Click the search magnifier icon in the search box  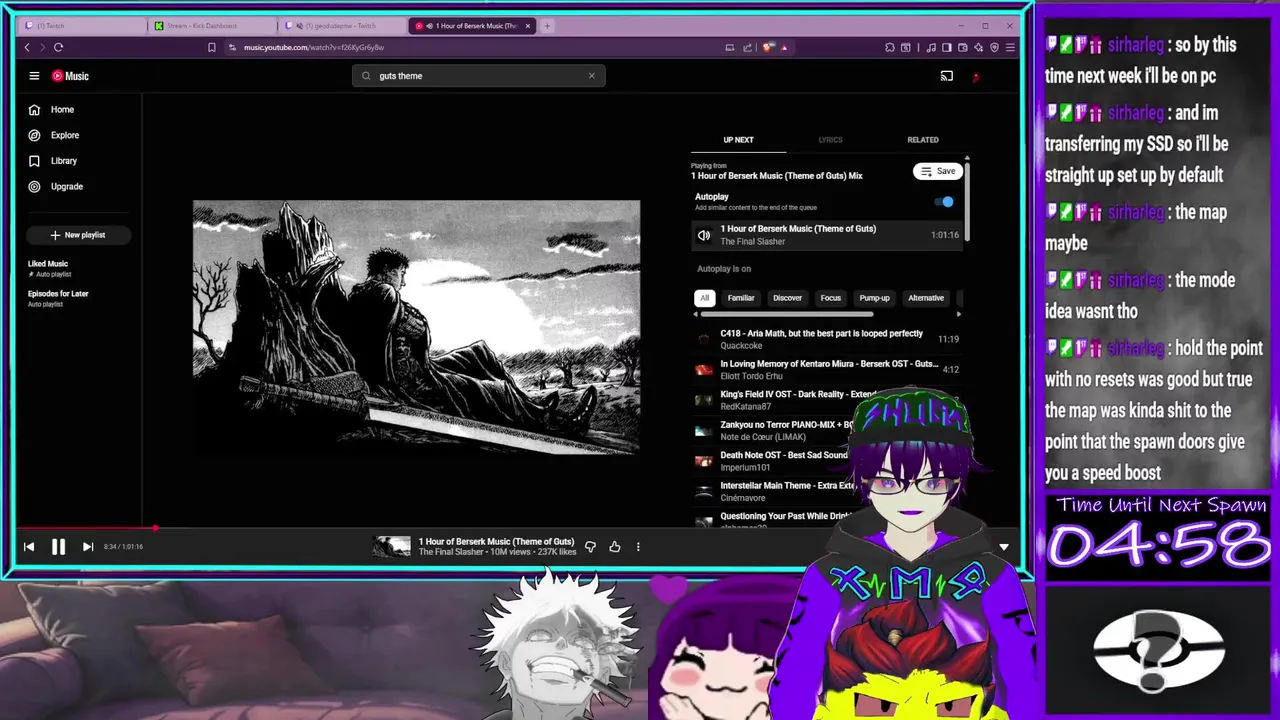pyautogui.click(x=366, y=76)
